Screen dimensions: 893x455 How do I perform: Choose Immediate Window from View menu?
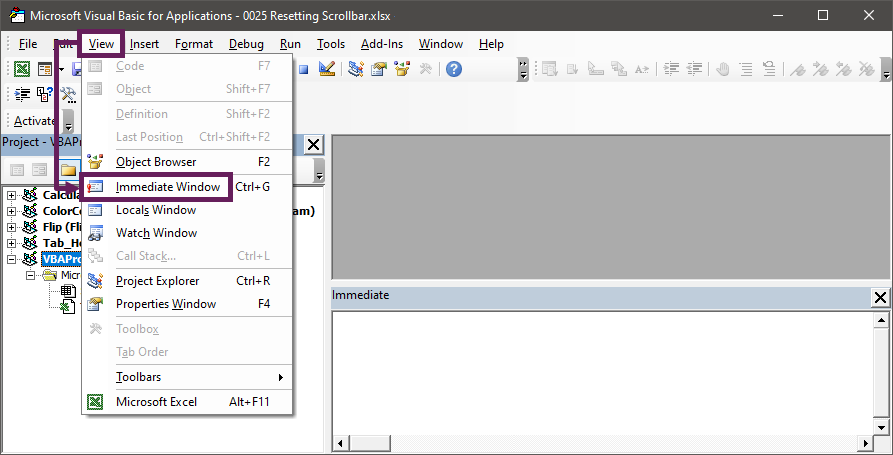pyautogui.click(x=187, y=187)
